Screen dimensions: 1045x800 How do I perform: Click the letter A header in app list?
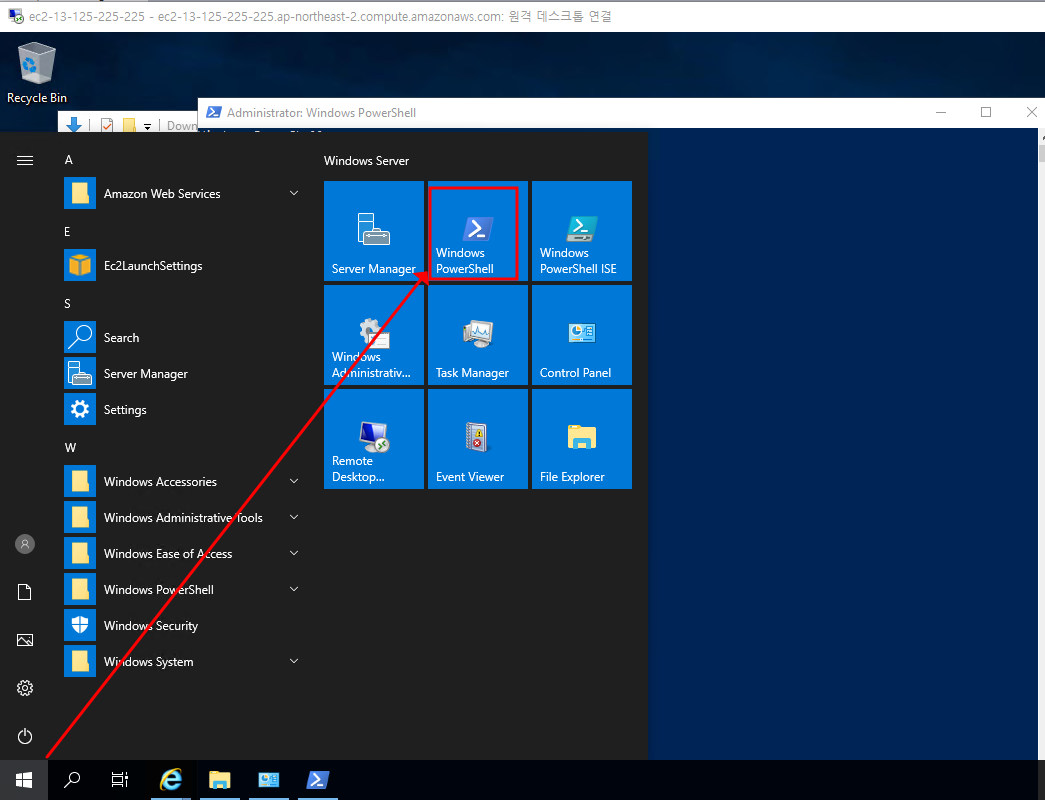[x=69, y=160]
